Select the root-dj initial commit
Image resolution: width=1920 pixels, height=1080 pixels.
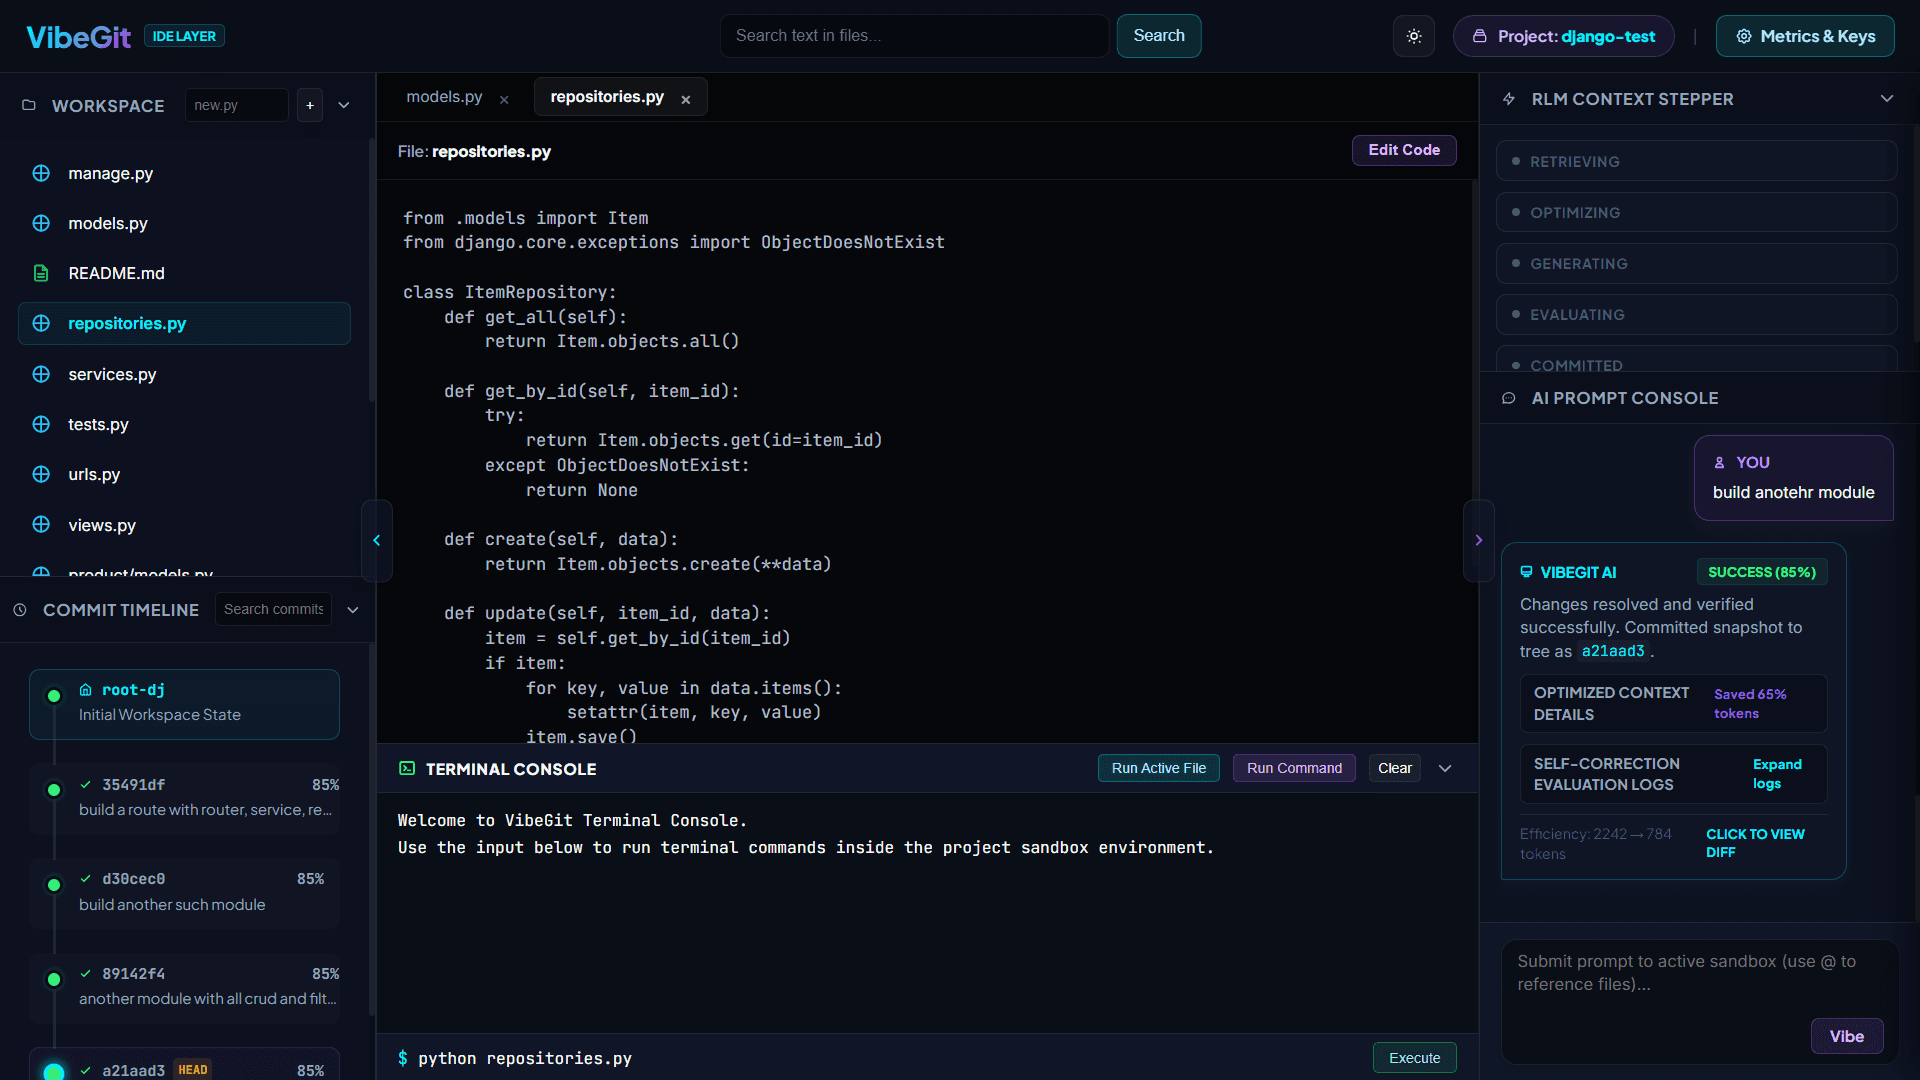coord(184,704)
